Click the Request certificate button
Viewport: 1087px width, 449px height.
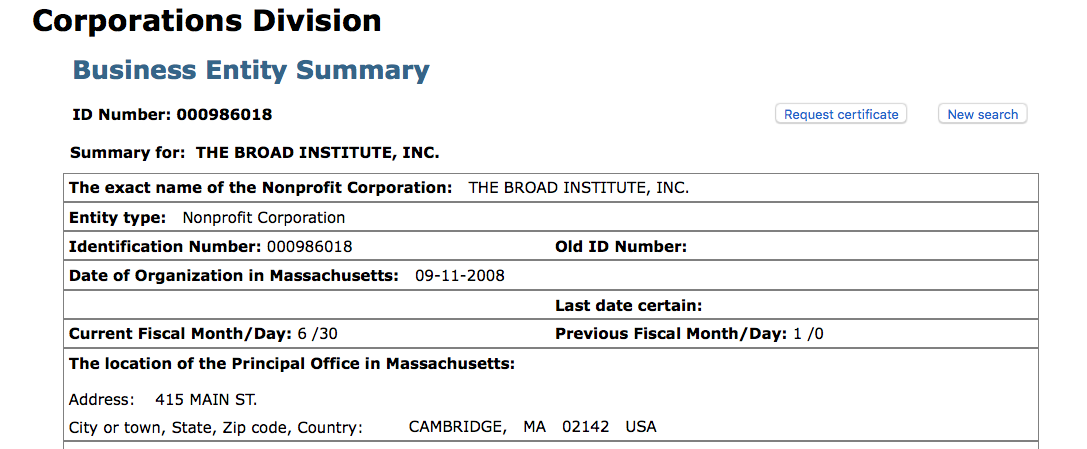pyautogui.click(x=841, y=114)
